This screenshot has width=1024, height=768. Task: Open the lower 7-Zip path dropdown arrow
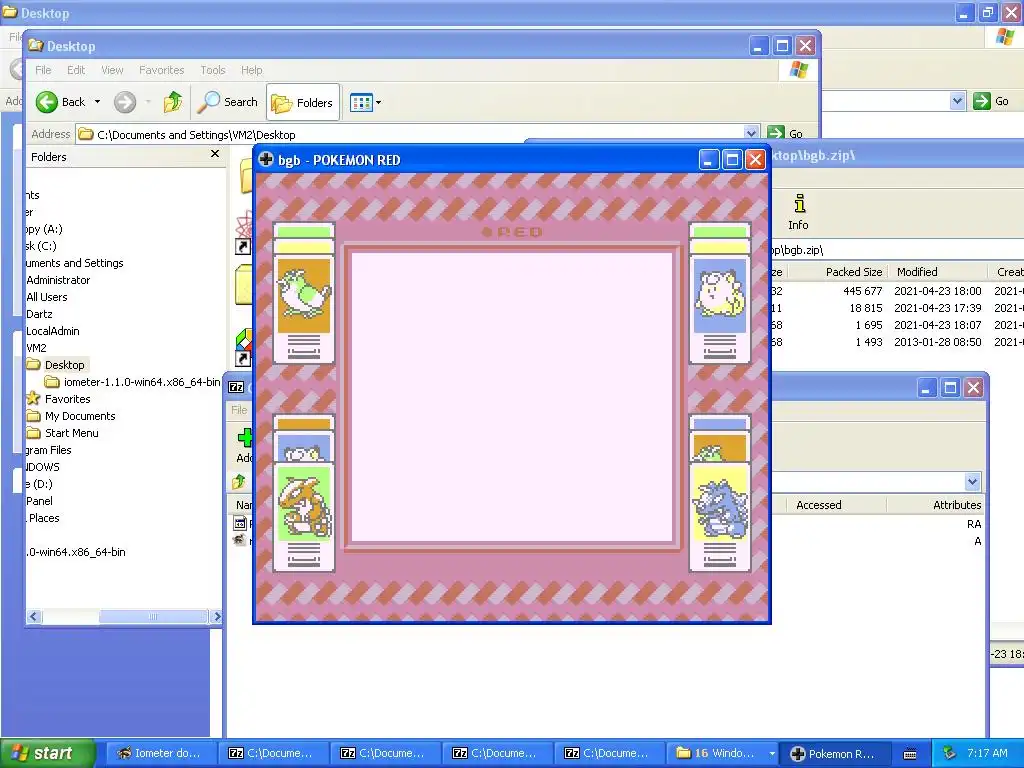click(x=972, y=482)
